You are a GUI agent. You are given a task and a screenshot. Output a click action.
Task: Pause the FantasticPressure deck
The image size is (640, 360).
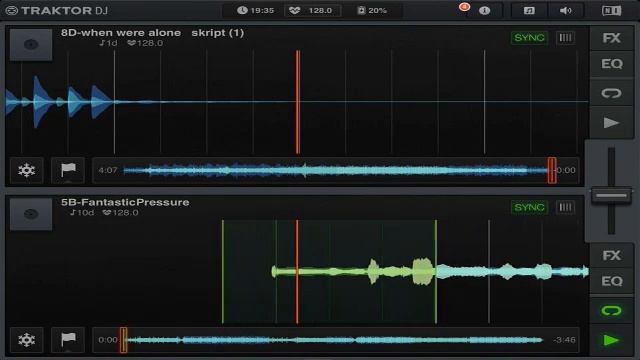point(611,340)
